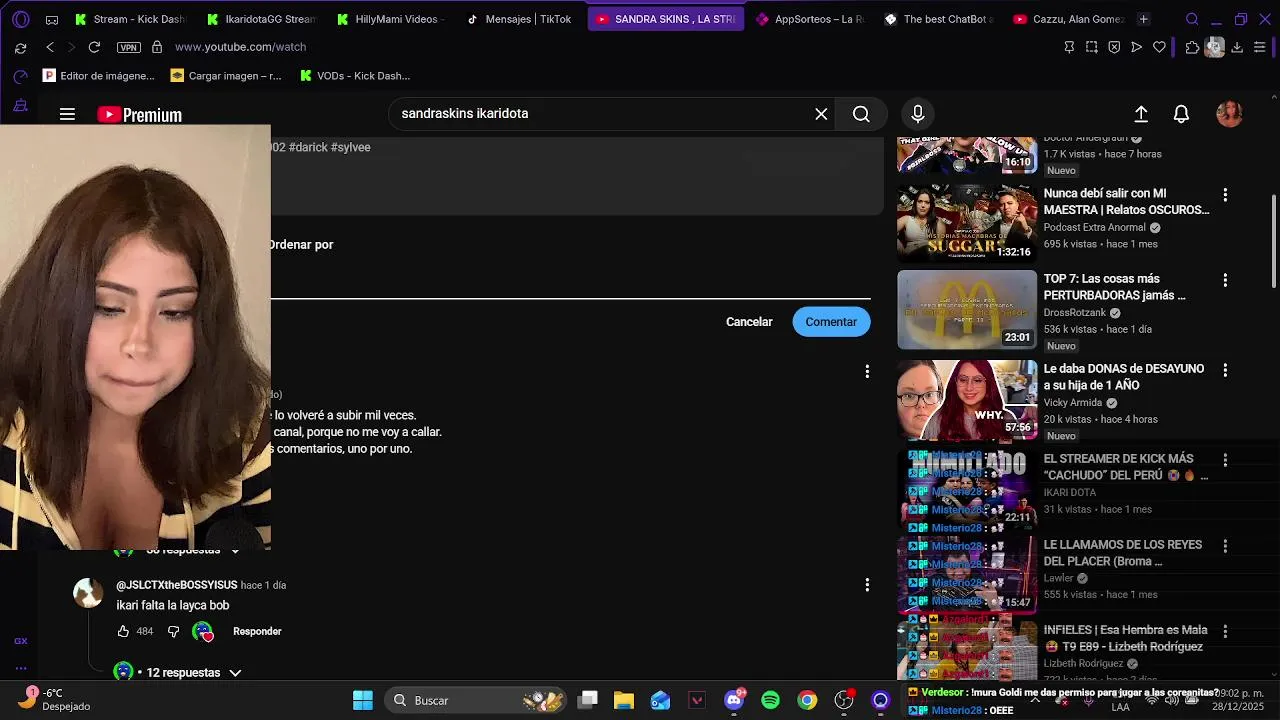Open the 'WHY.' 57:56 video thumbnail
This screenshot has width=1280, height=720.
(x=967, y=399)
